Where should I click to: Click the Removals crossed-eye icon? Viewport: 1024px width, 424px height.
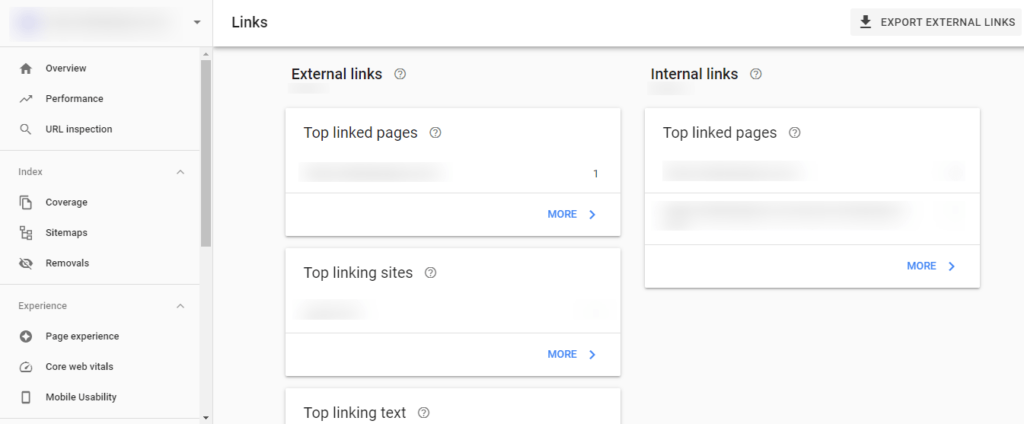point(26,263)
